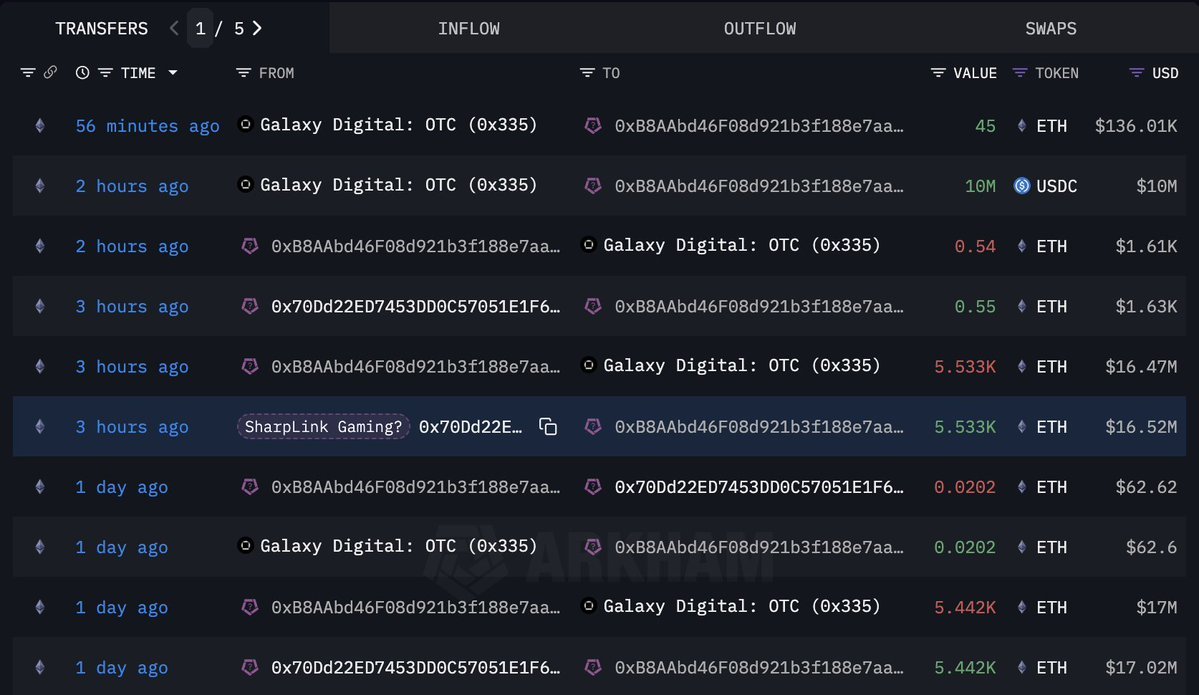This screenshot has width=1199, height=695.
Task: Switch to the OUTFLOW tab
Action: click(759, 28)
